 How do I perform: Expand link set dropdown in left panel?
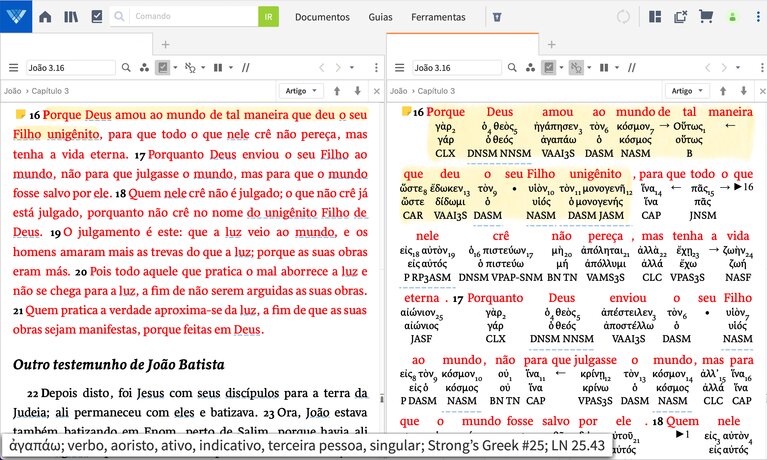coord(203,68)
